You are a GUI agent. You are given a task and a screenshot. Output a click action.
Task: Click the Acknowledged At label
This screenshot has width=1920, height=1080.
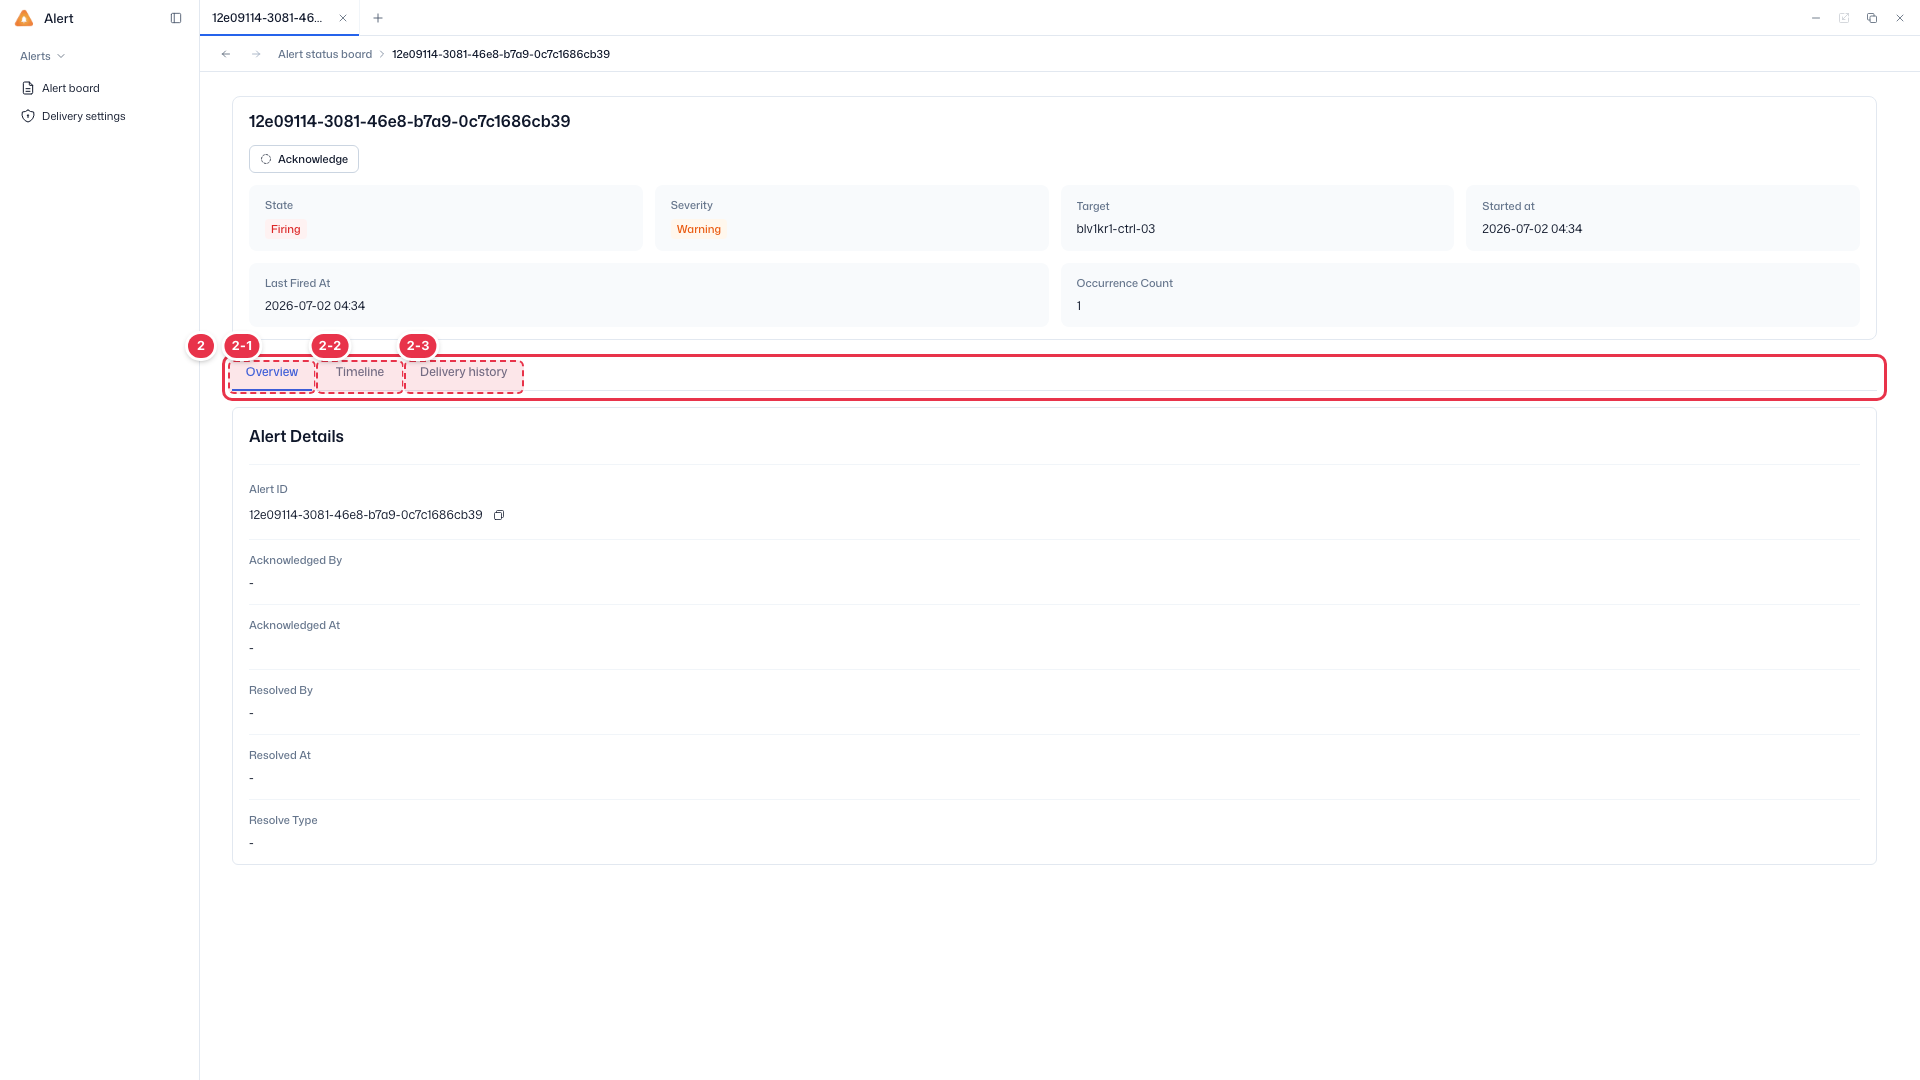click(294, 625)
